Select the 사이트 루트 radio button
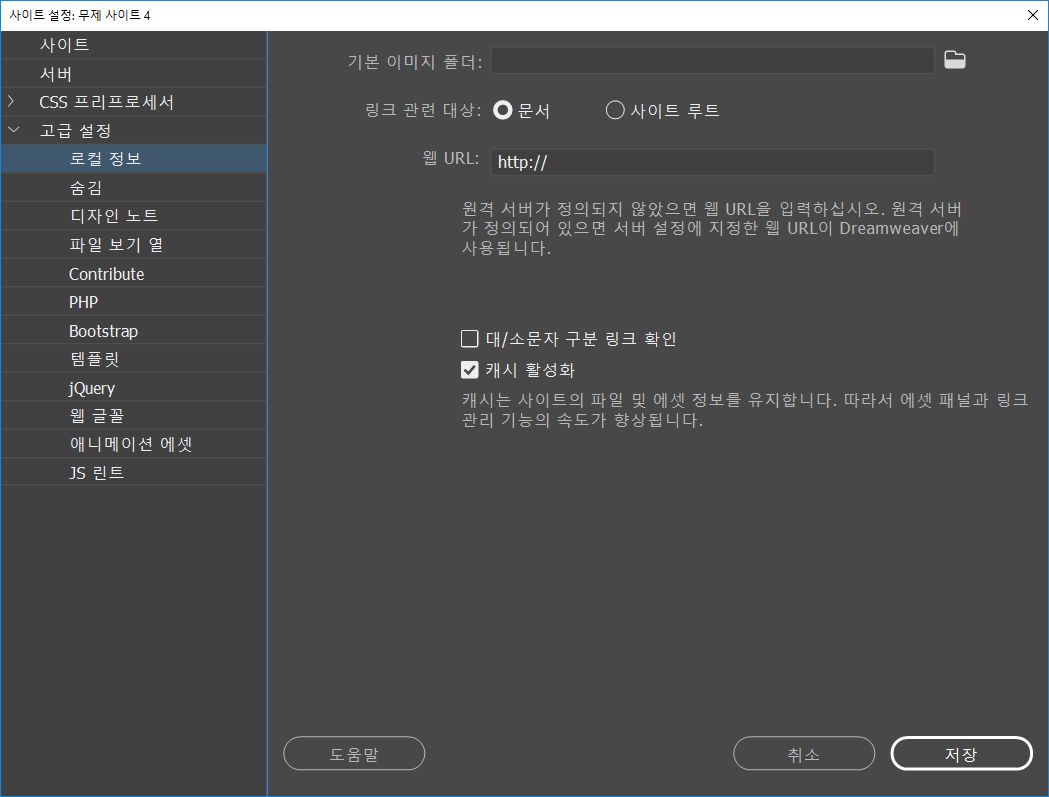1049x797 pixels. click(x=615, y=110)
